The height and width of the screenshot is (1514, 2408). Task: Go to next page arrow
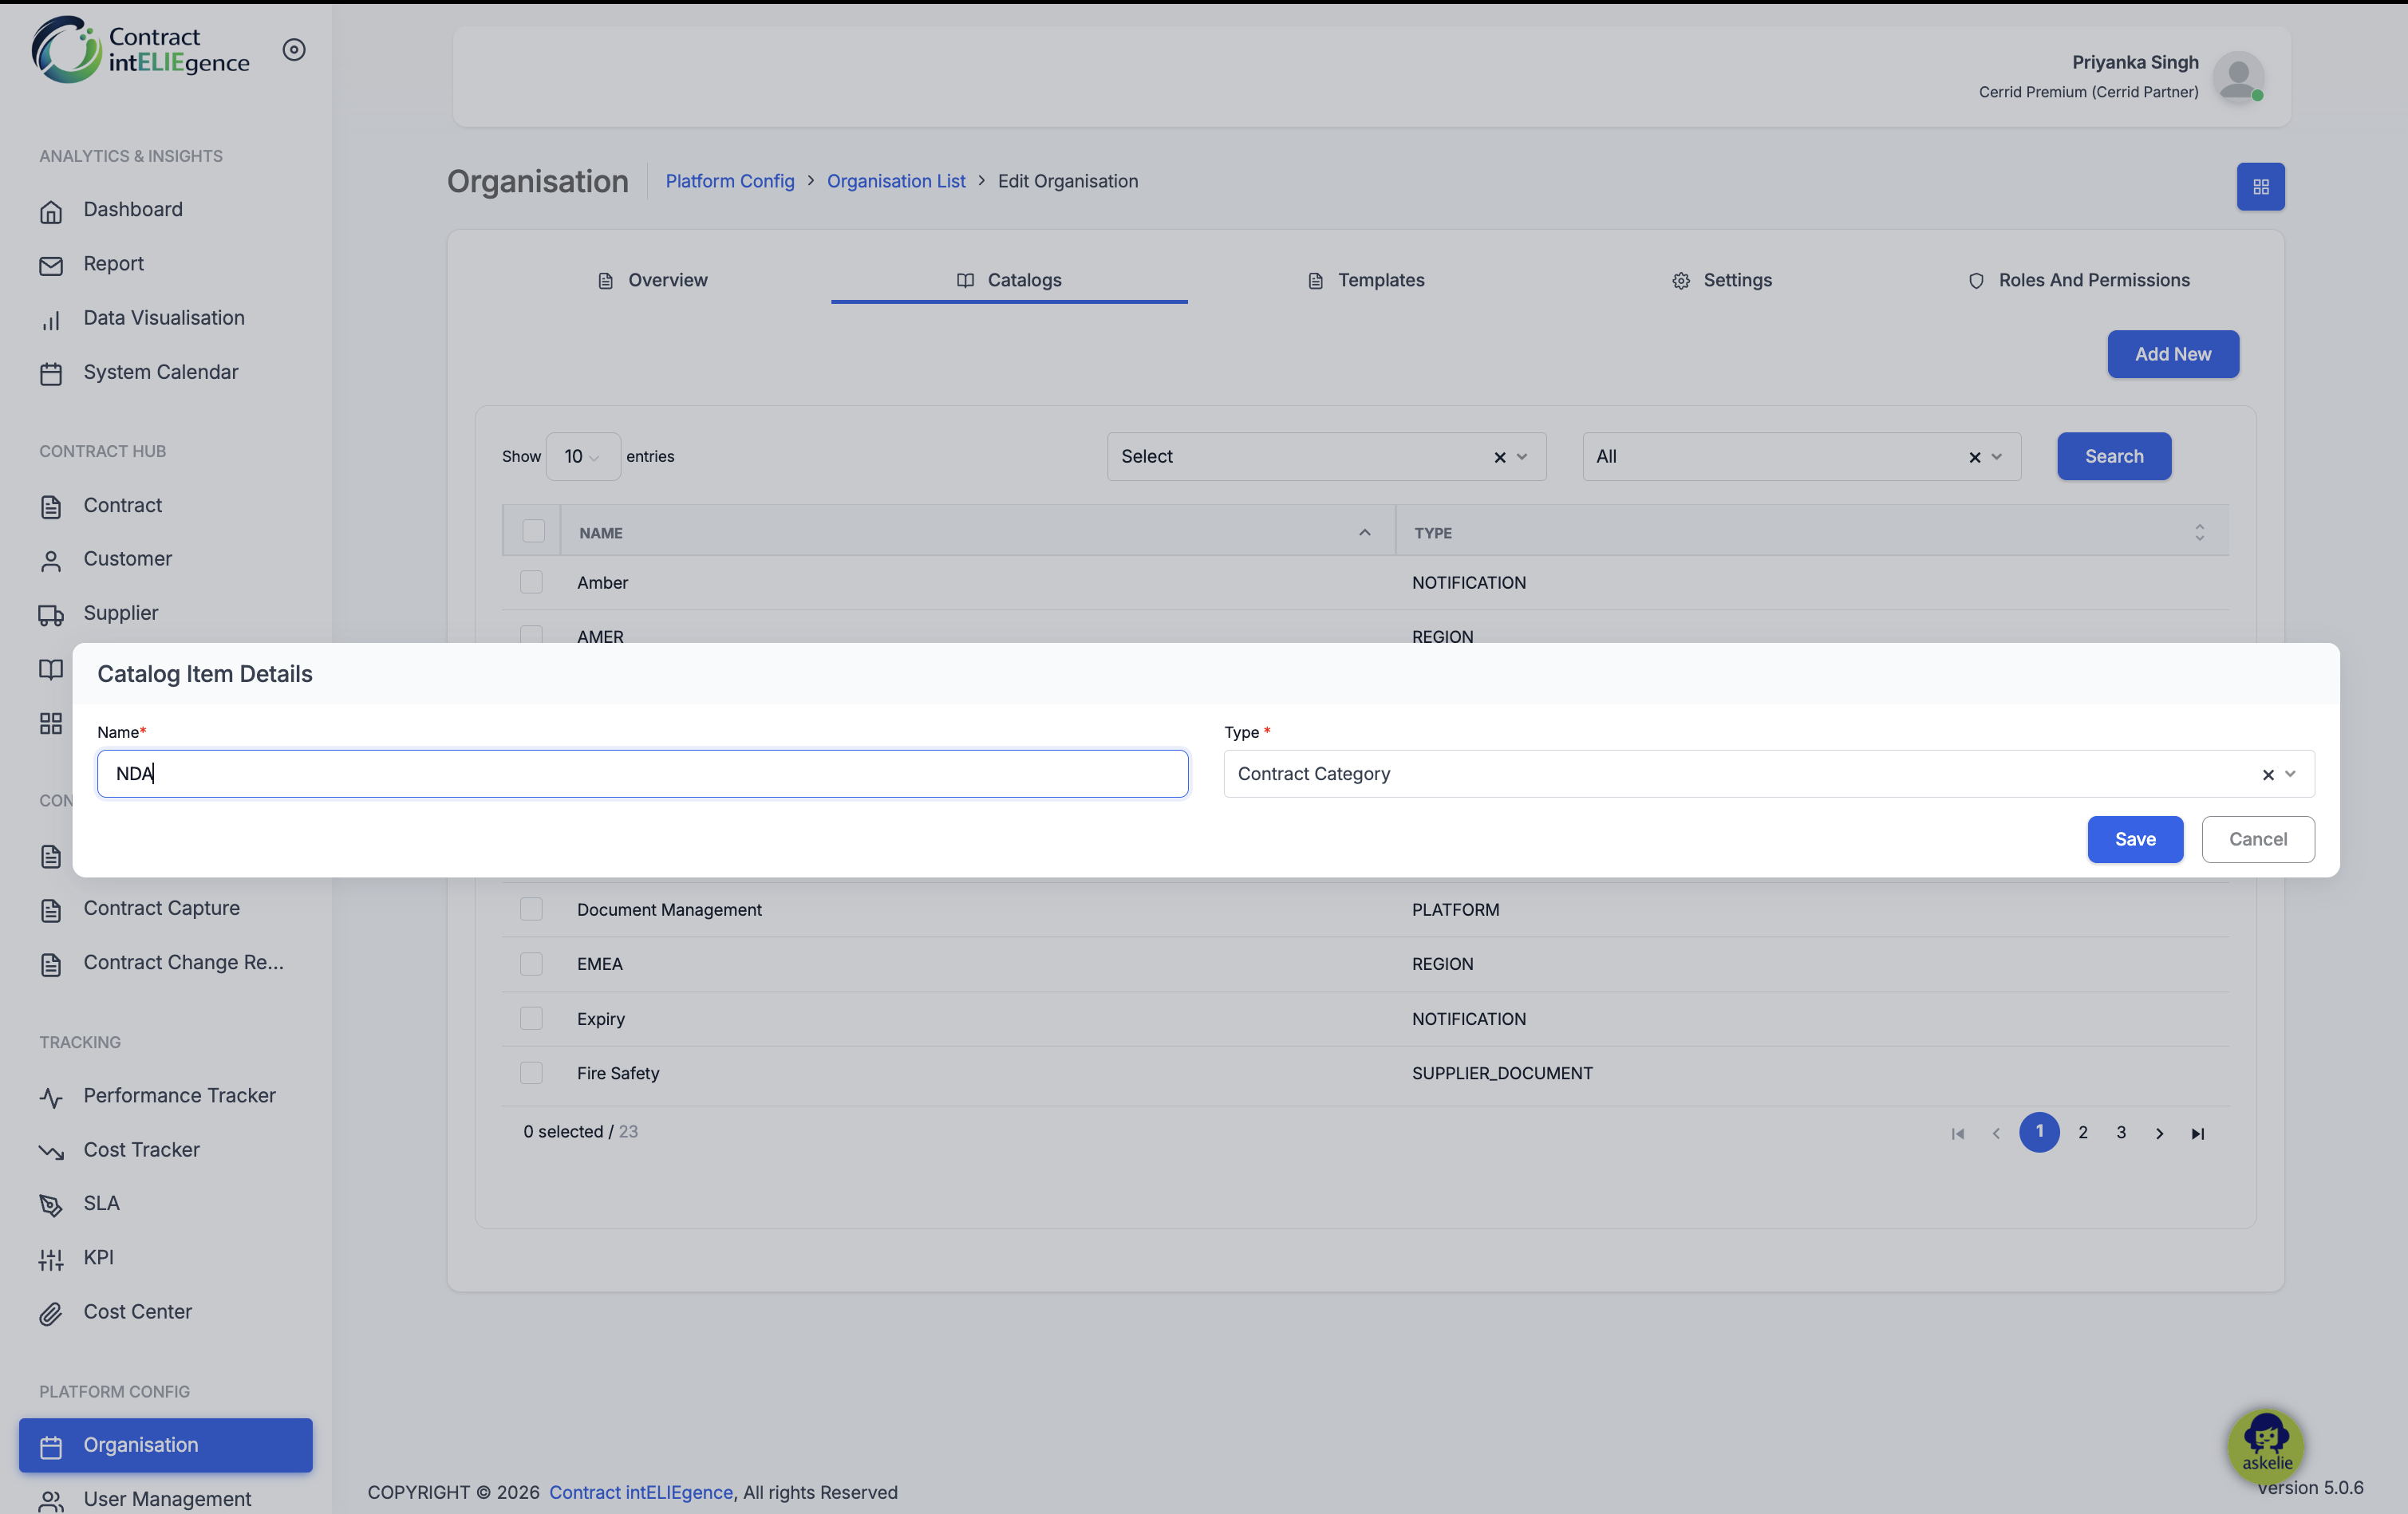[x=2159, y=1133]
